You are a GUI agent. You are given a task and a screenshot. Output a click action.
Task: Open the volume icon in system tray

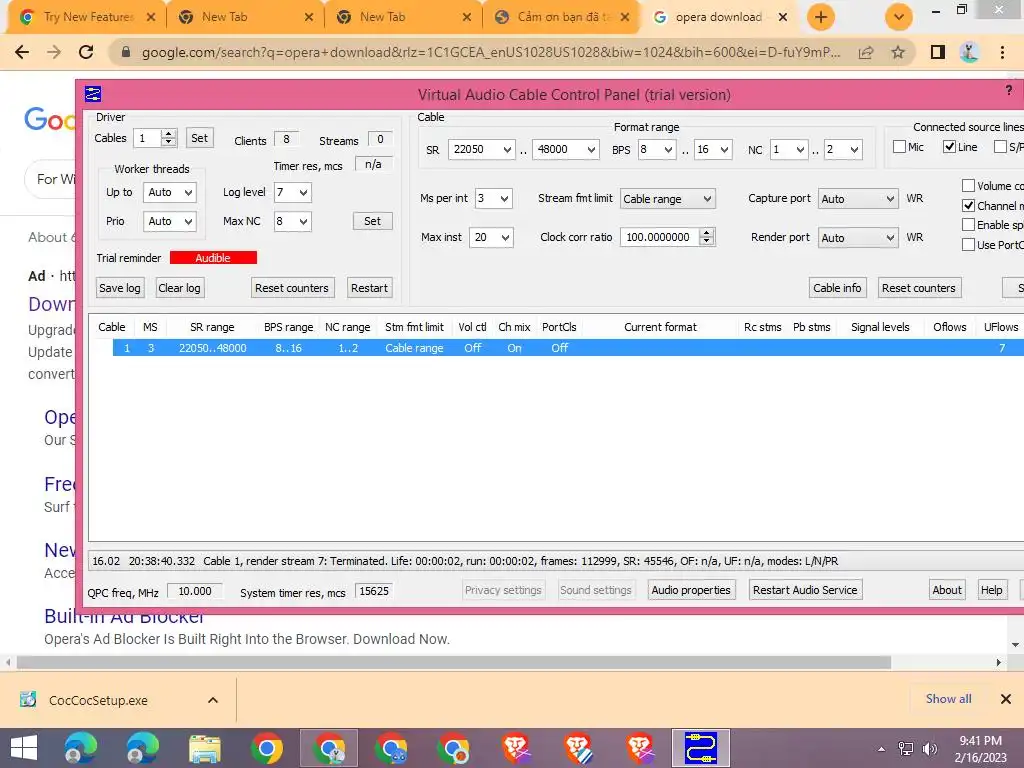point(929,749)
